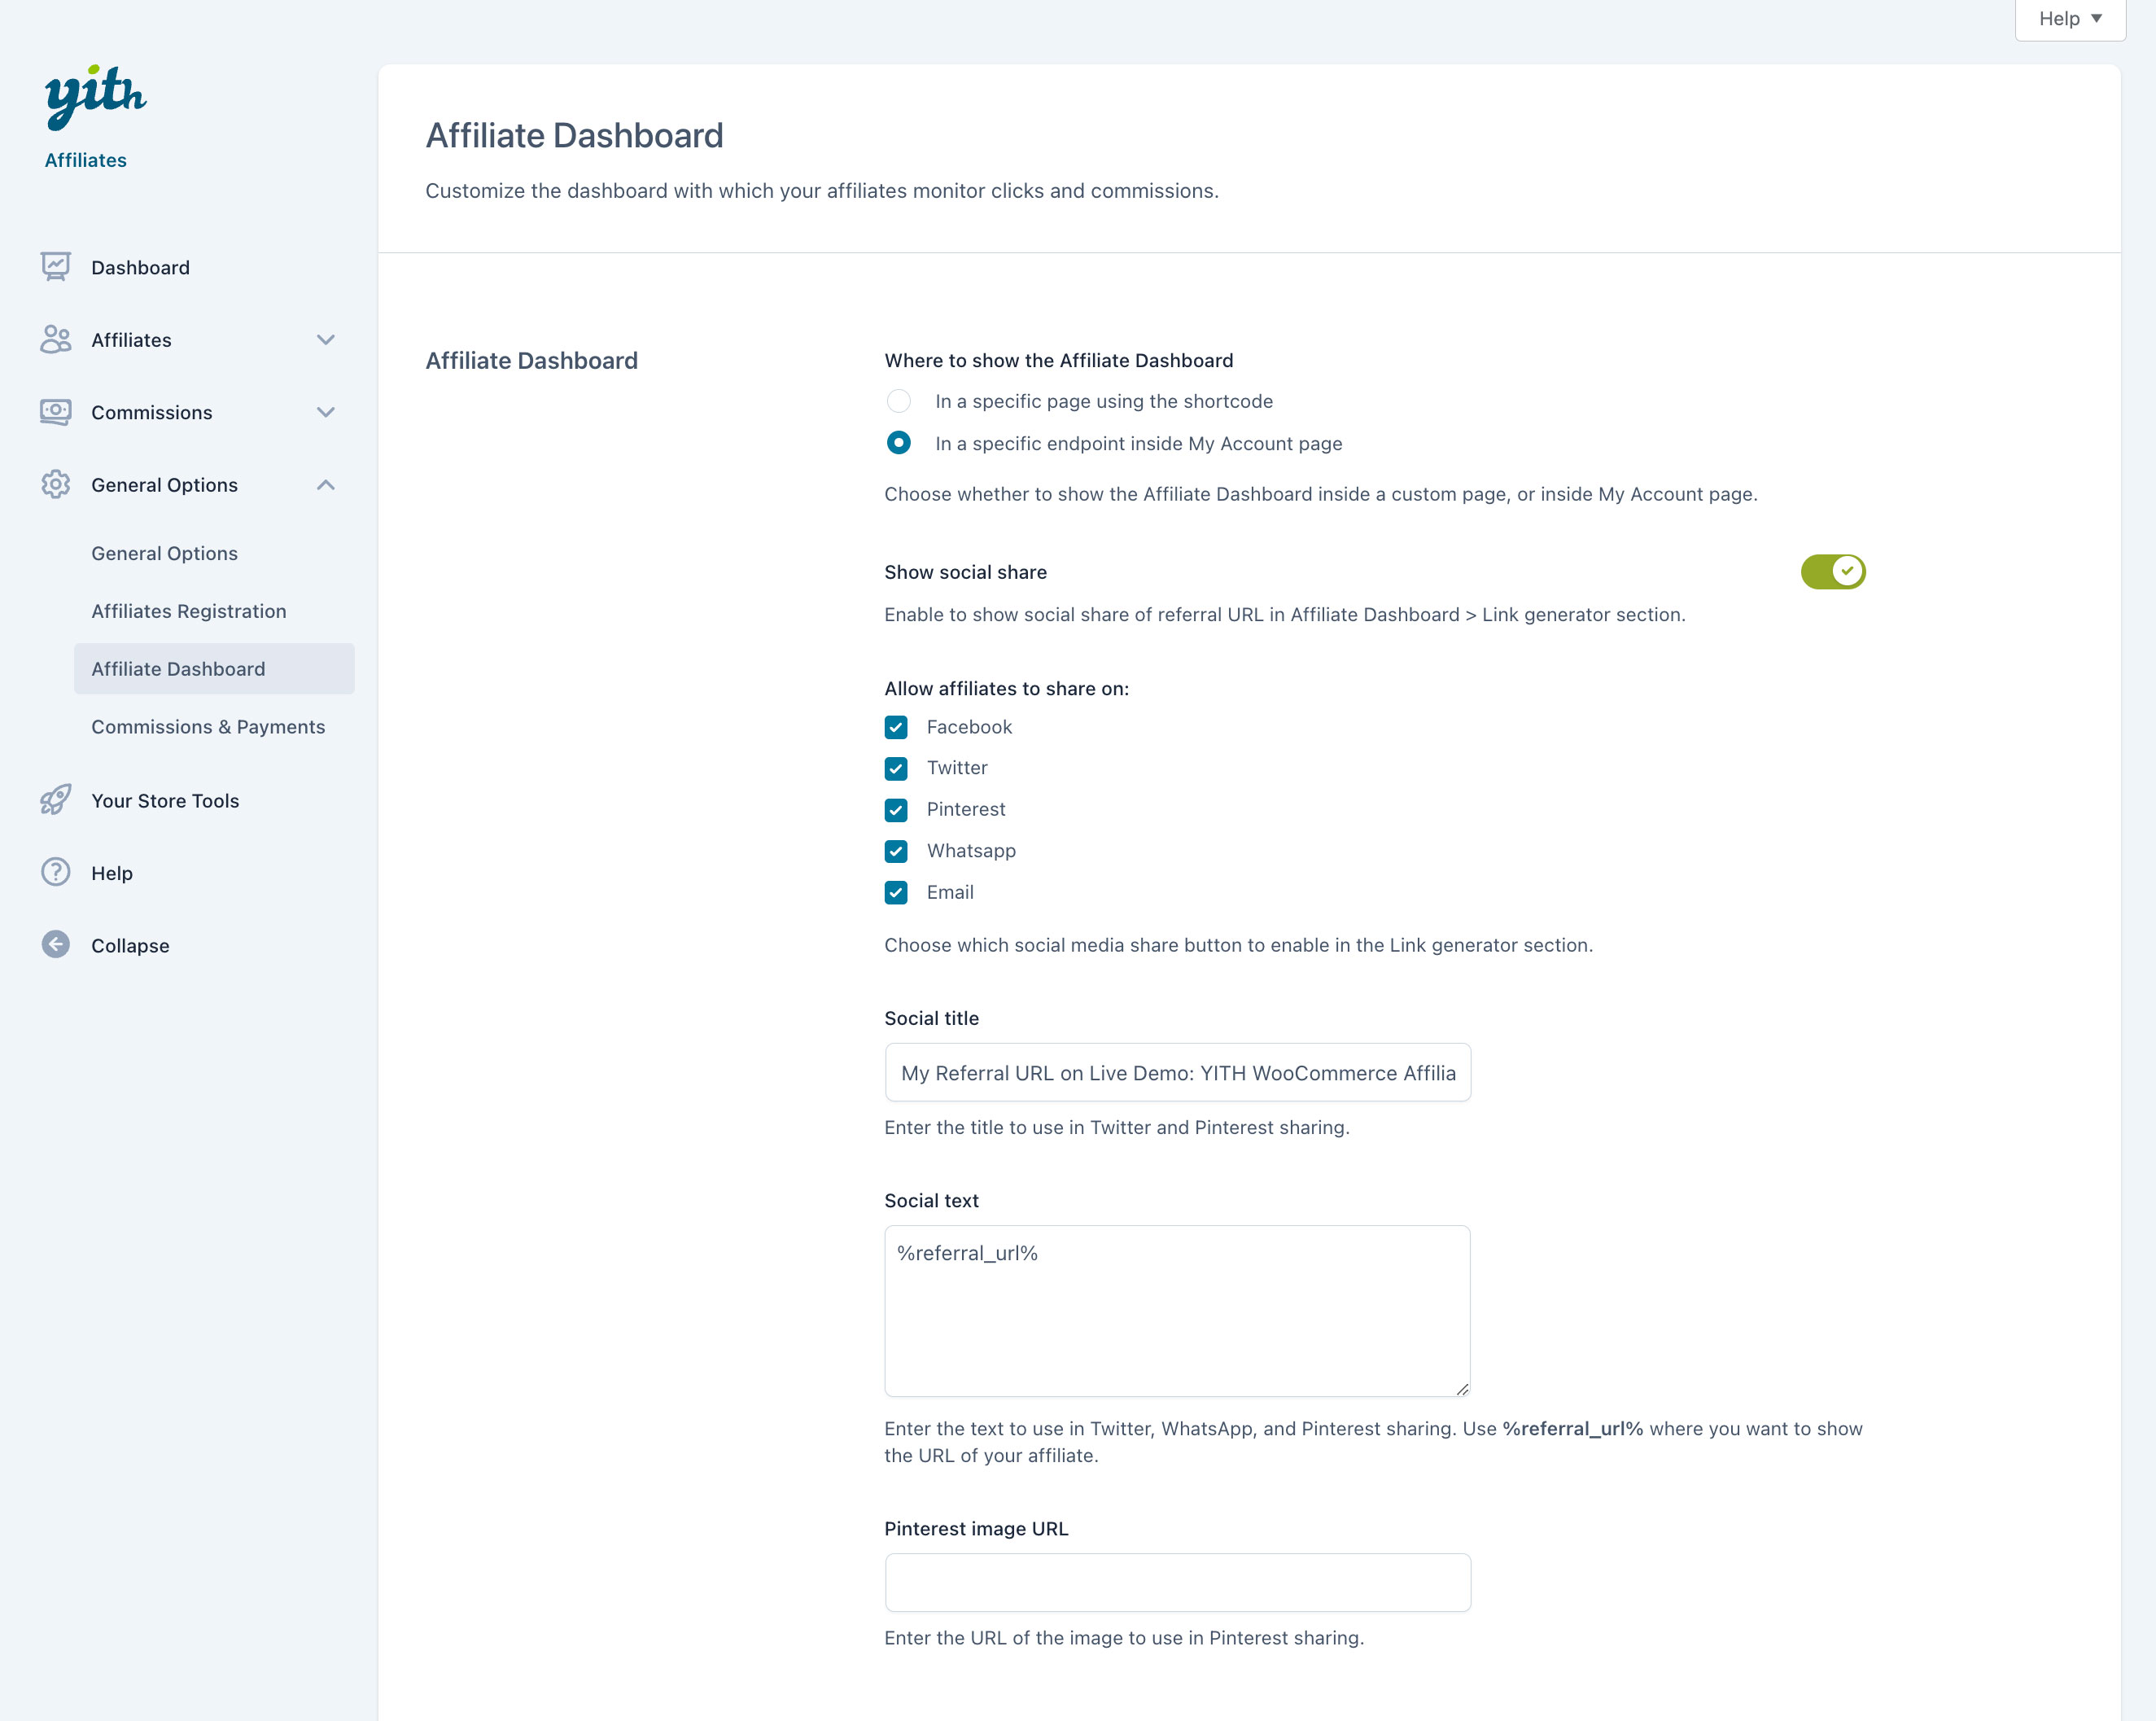Click the YITH logo
This screenshot has height=1721, width=2156.
coord(95,97)
